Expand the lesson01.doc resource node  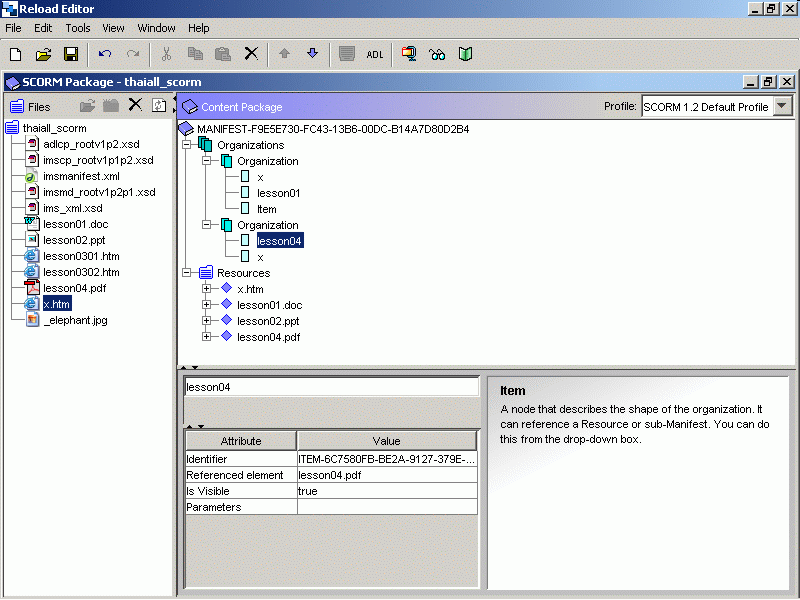click(x=207, y=305)
